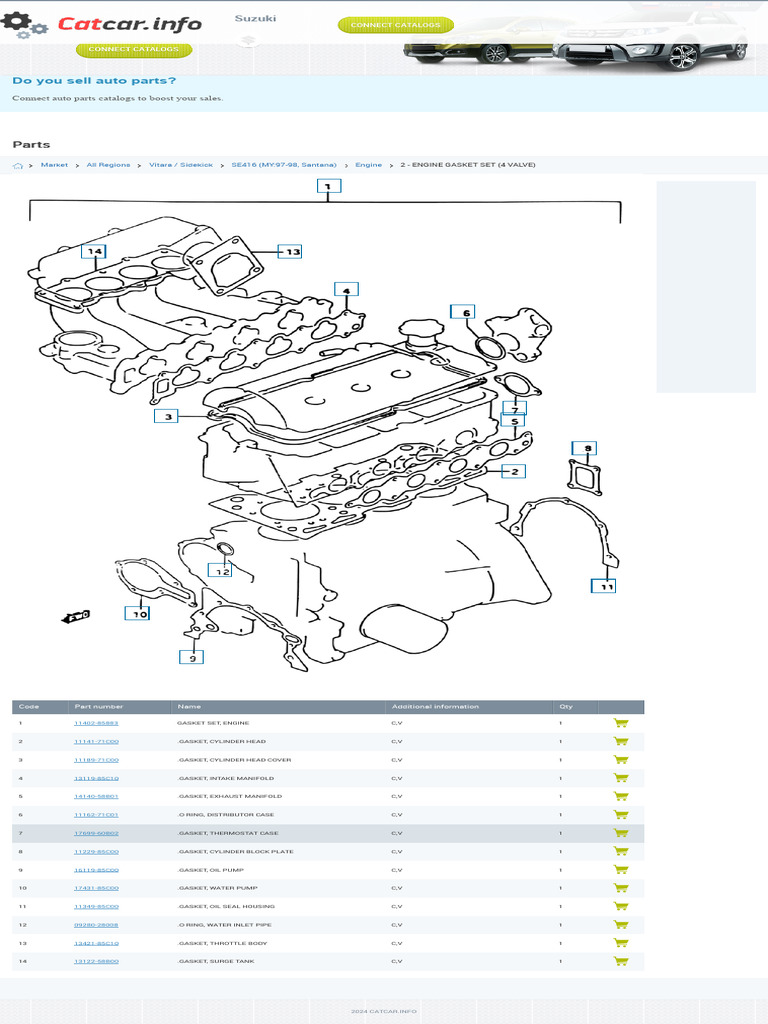768x1024 pixels.
Task: Click 'Do you sell auto parts?' heading
Action: click(x=94, y=81)
